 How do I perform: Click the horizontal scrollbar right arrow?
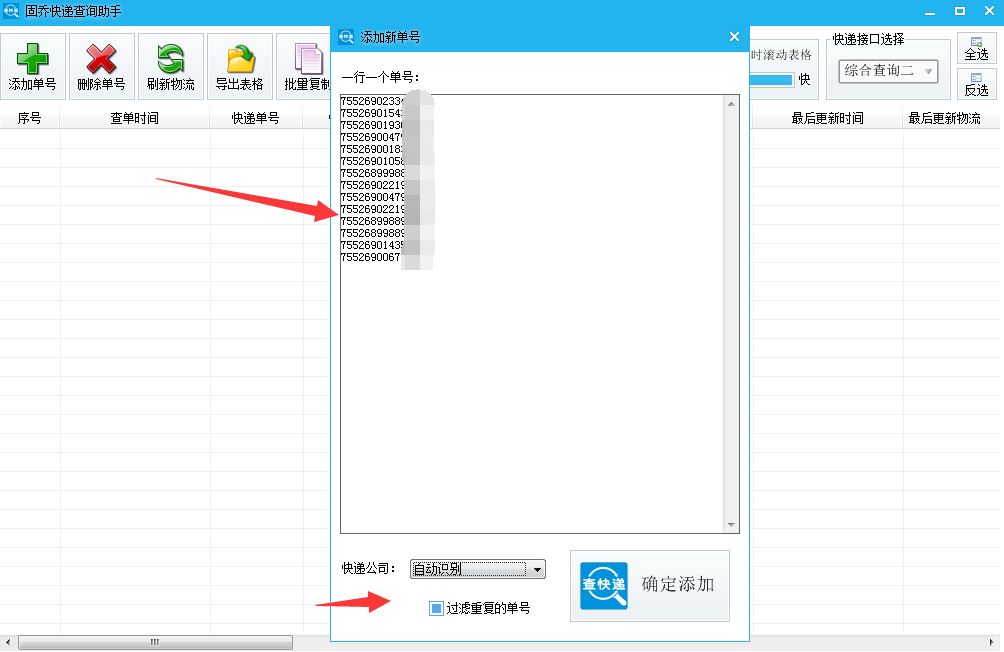pyautogui.click(x=992, y=642)
